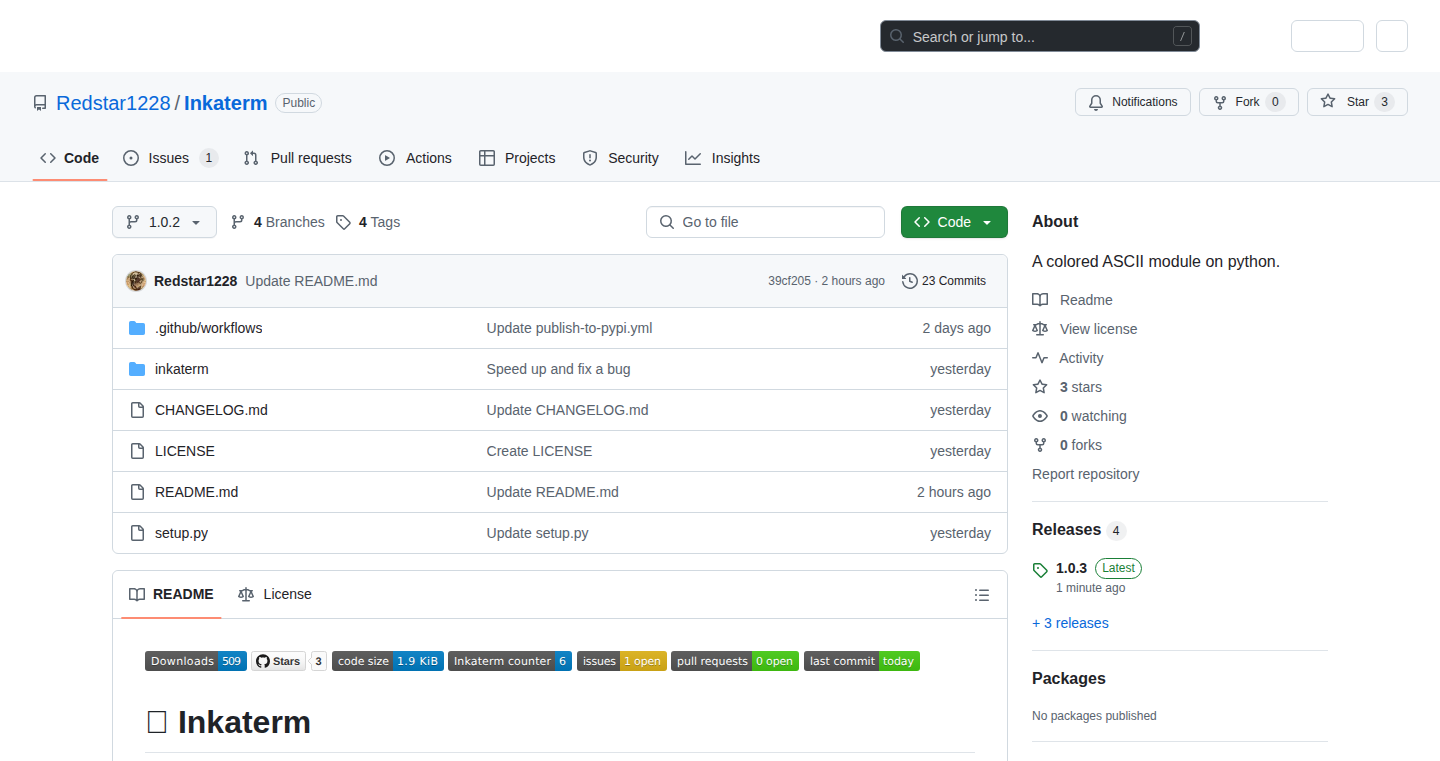Focus the Search or jump to field
The width and height of the screenshot is (1440, 761).
pyautogui.click(x=1040, y=37)
